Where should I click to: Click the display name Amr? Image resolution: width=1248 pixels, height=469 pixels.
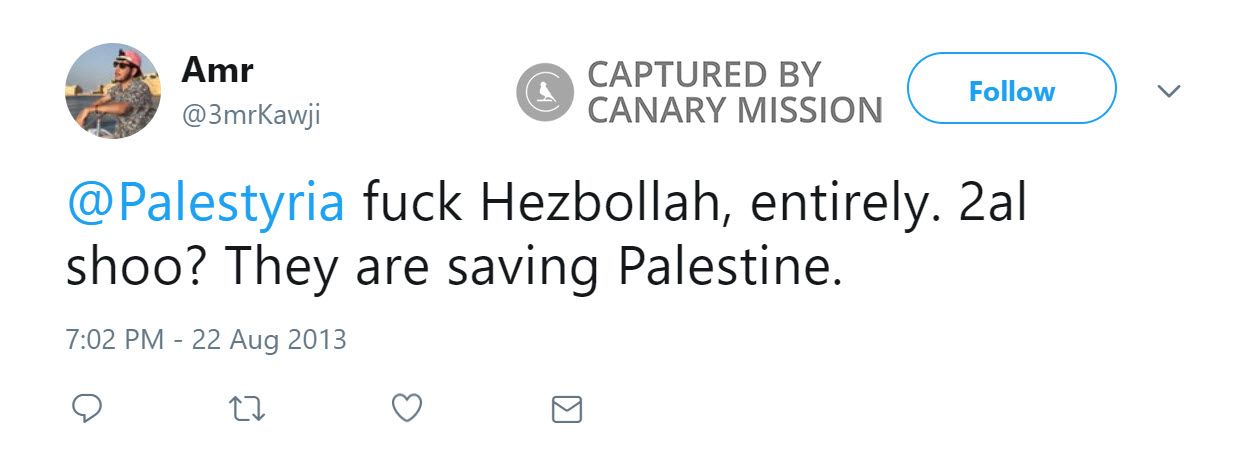217,70
